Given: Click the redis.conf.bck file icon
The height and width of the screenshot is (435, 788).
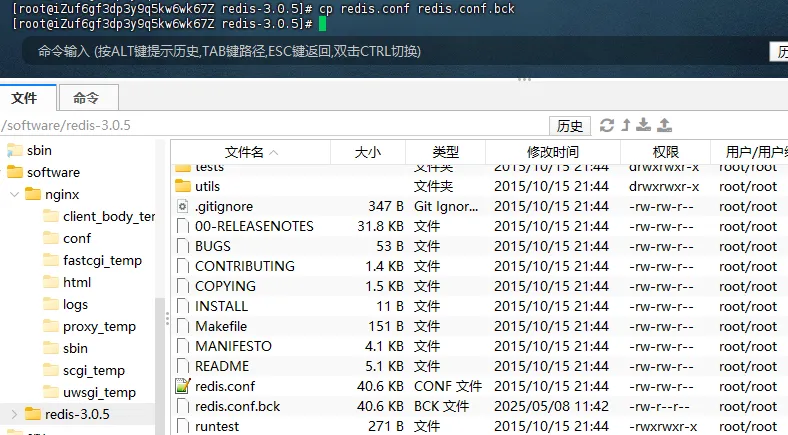Looking at the screenshot, I should pyautogui.click(x=183, y=406).
